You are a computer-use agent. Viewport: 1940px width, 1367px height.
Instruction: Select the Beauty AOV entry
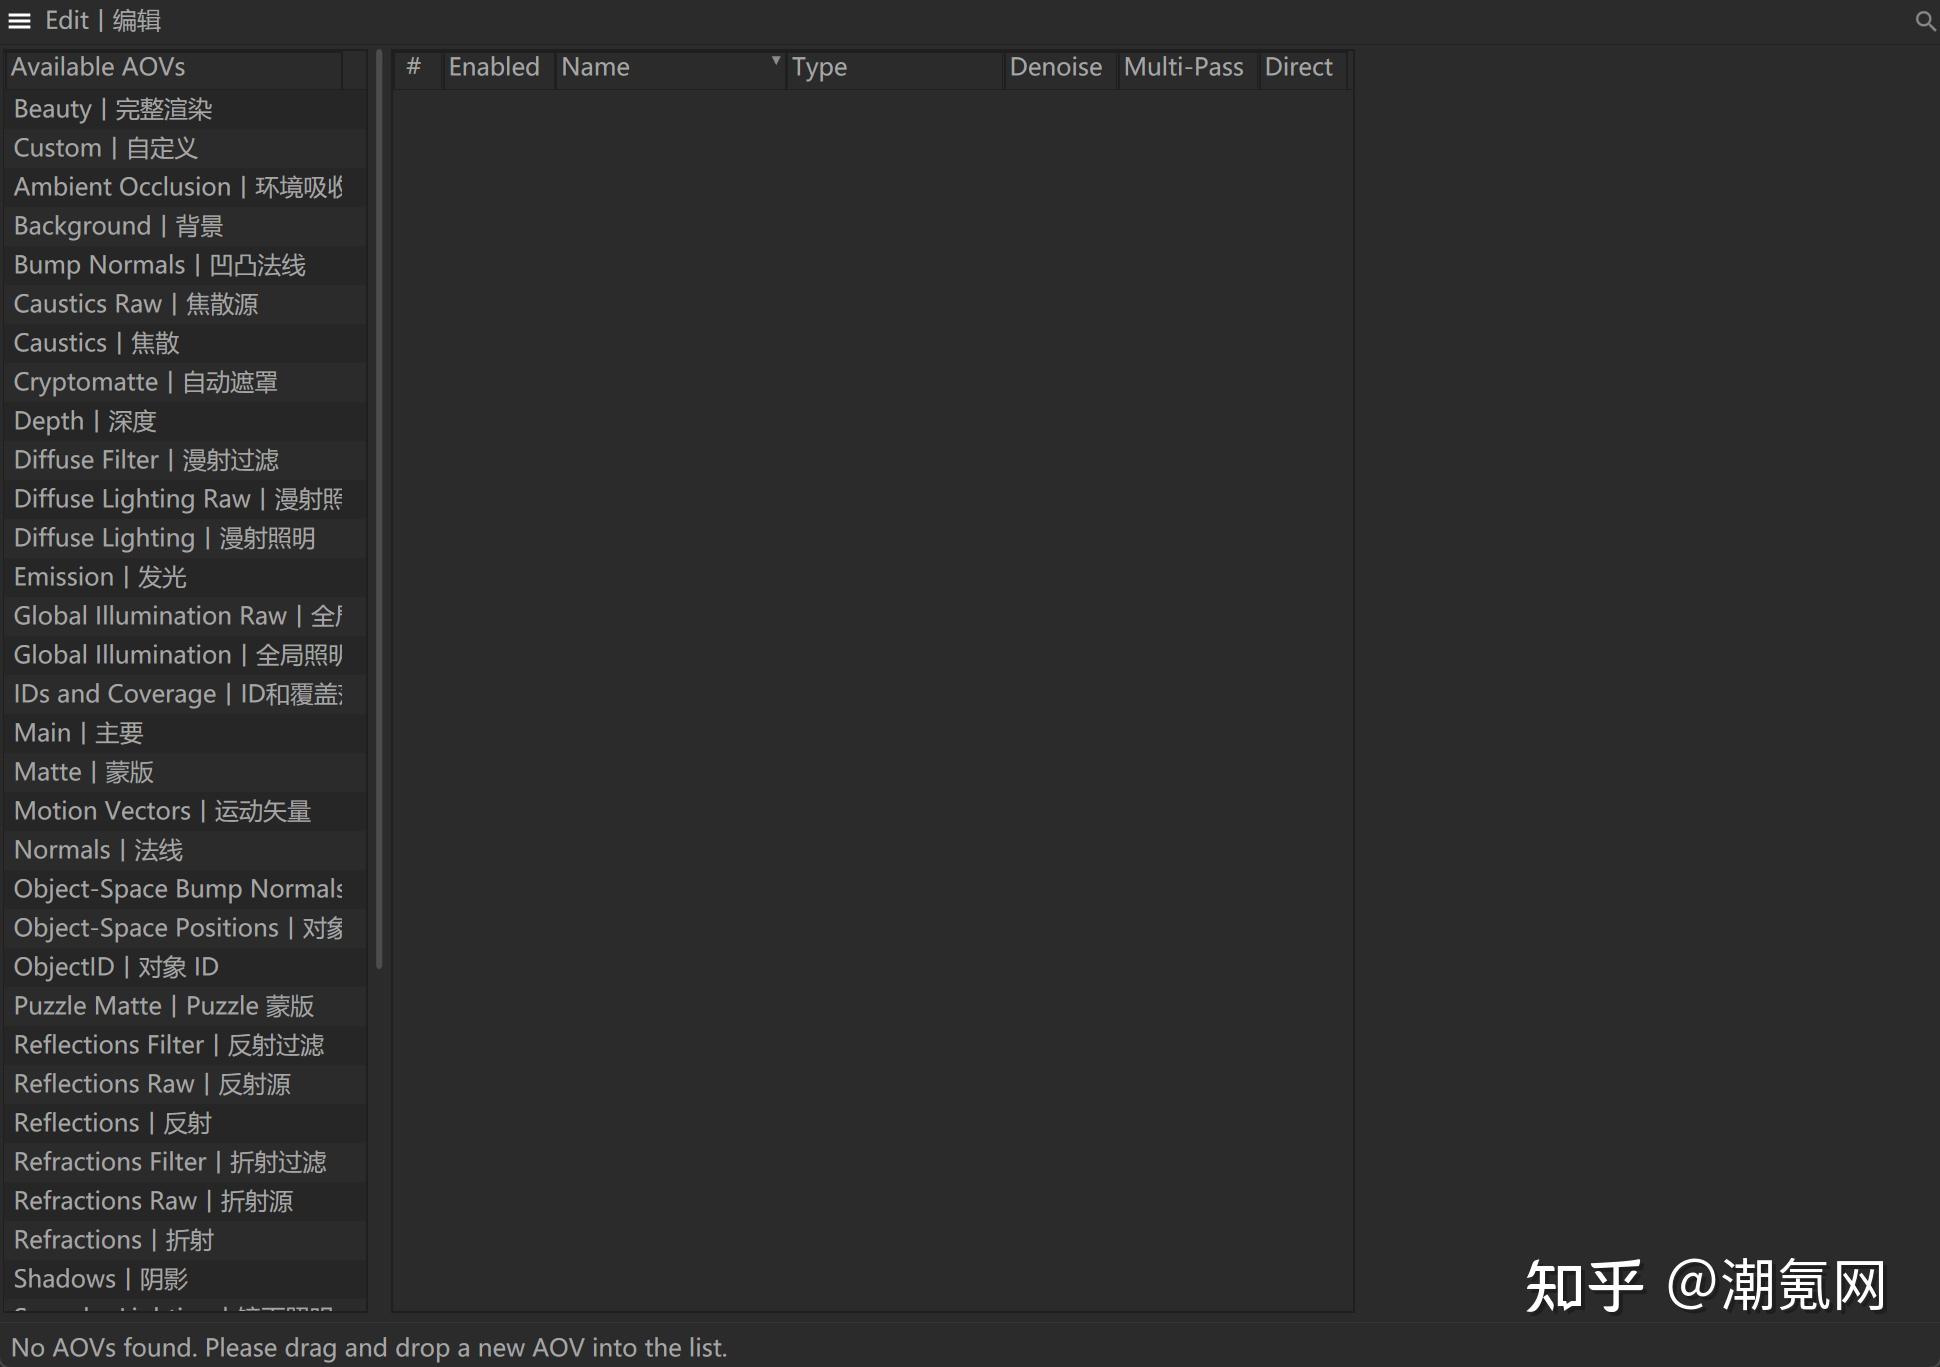click(114, 109)
